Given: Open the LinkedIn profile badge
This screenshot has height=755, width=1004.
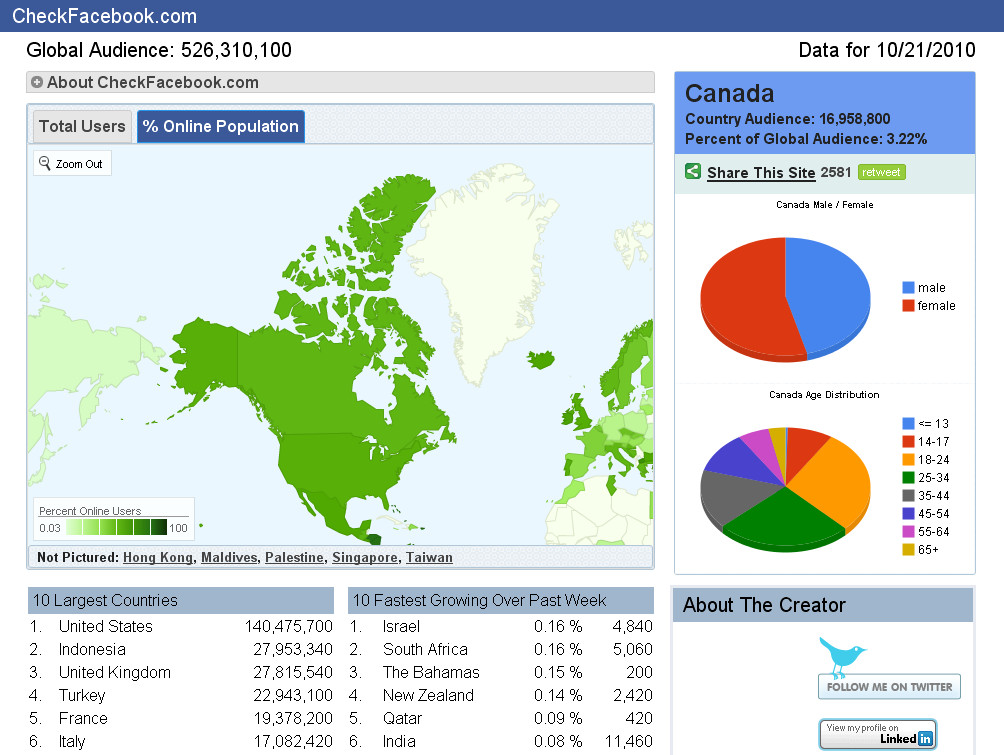Looking at the screenshot, I should (878, 734).
